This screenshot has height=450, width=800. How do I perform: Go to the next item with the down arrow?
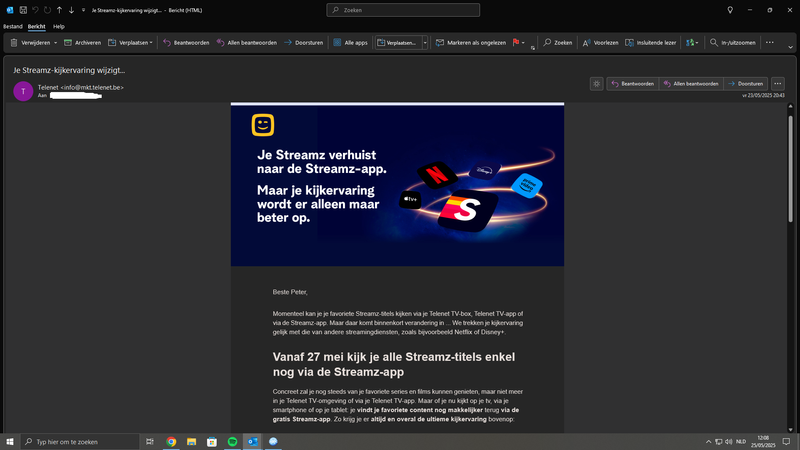point(71,10)
